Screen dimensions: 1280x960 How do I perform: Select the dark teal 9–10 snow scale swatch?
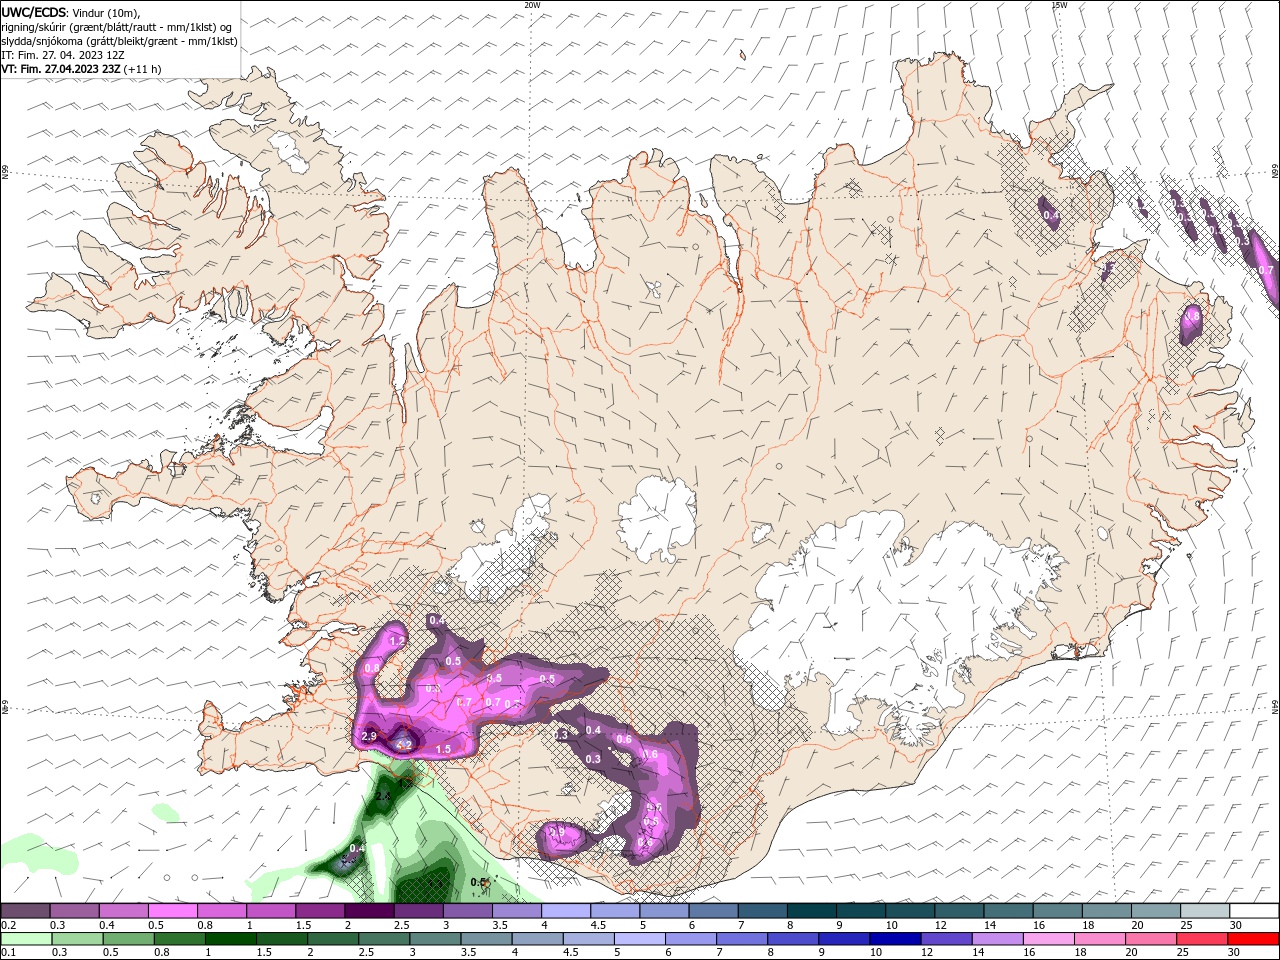click(x=859, y=910)
